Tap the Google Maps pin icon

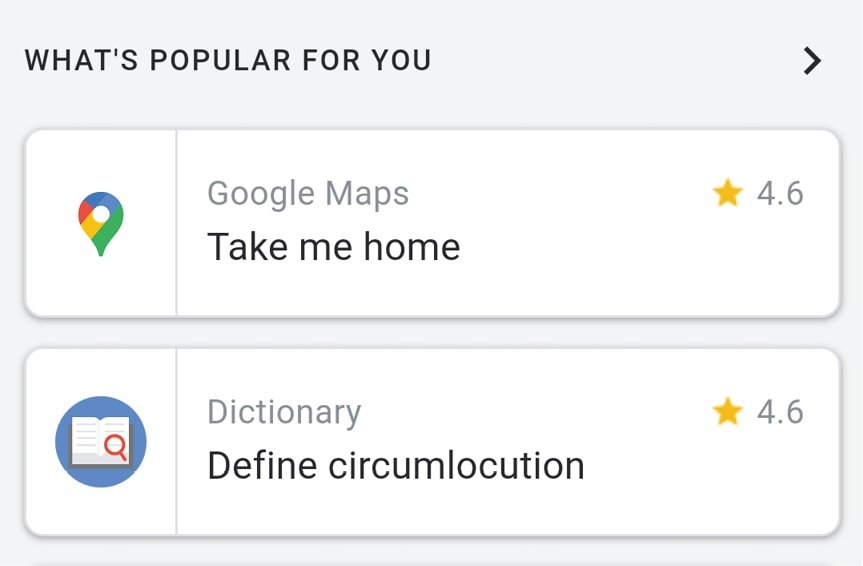[100, 223]
